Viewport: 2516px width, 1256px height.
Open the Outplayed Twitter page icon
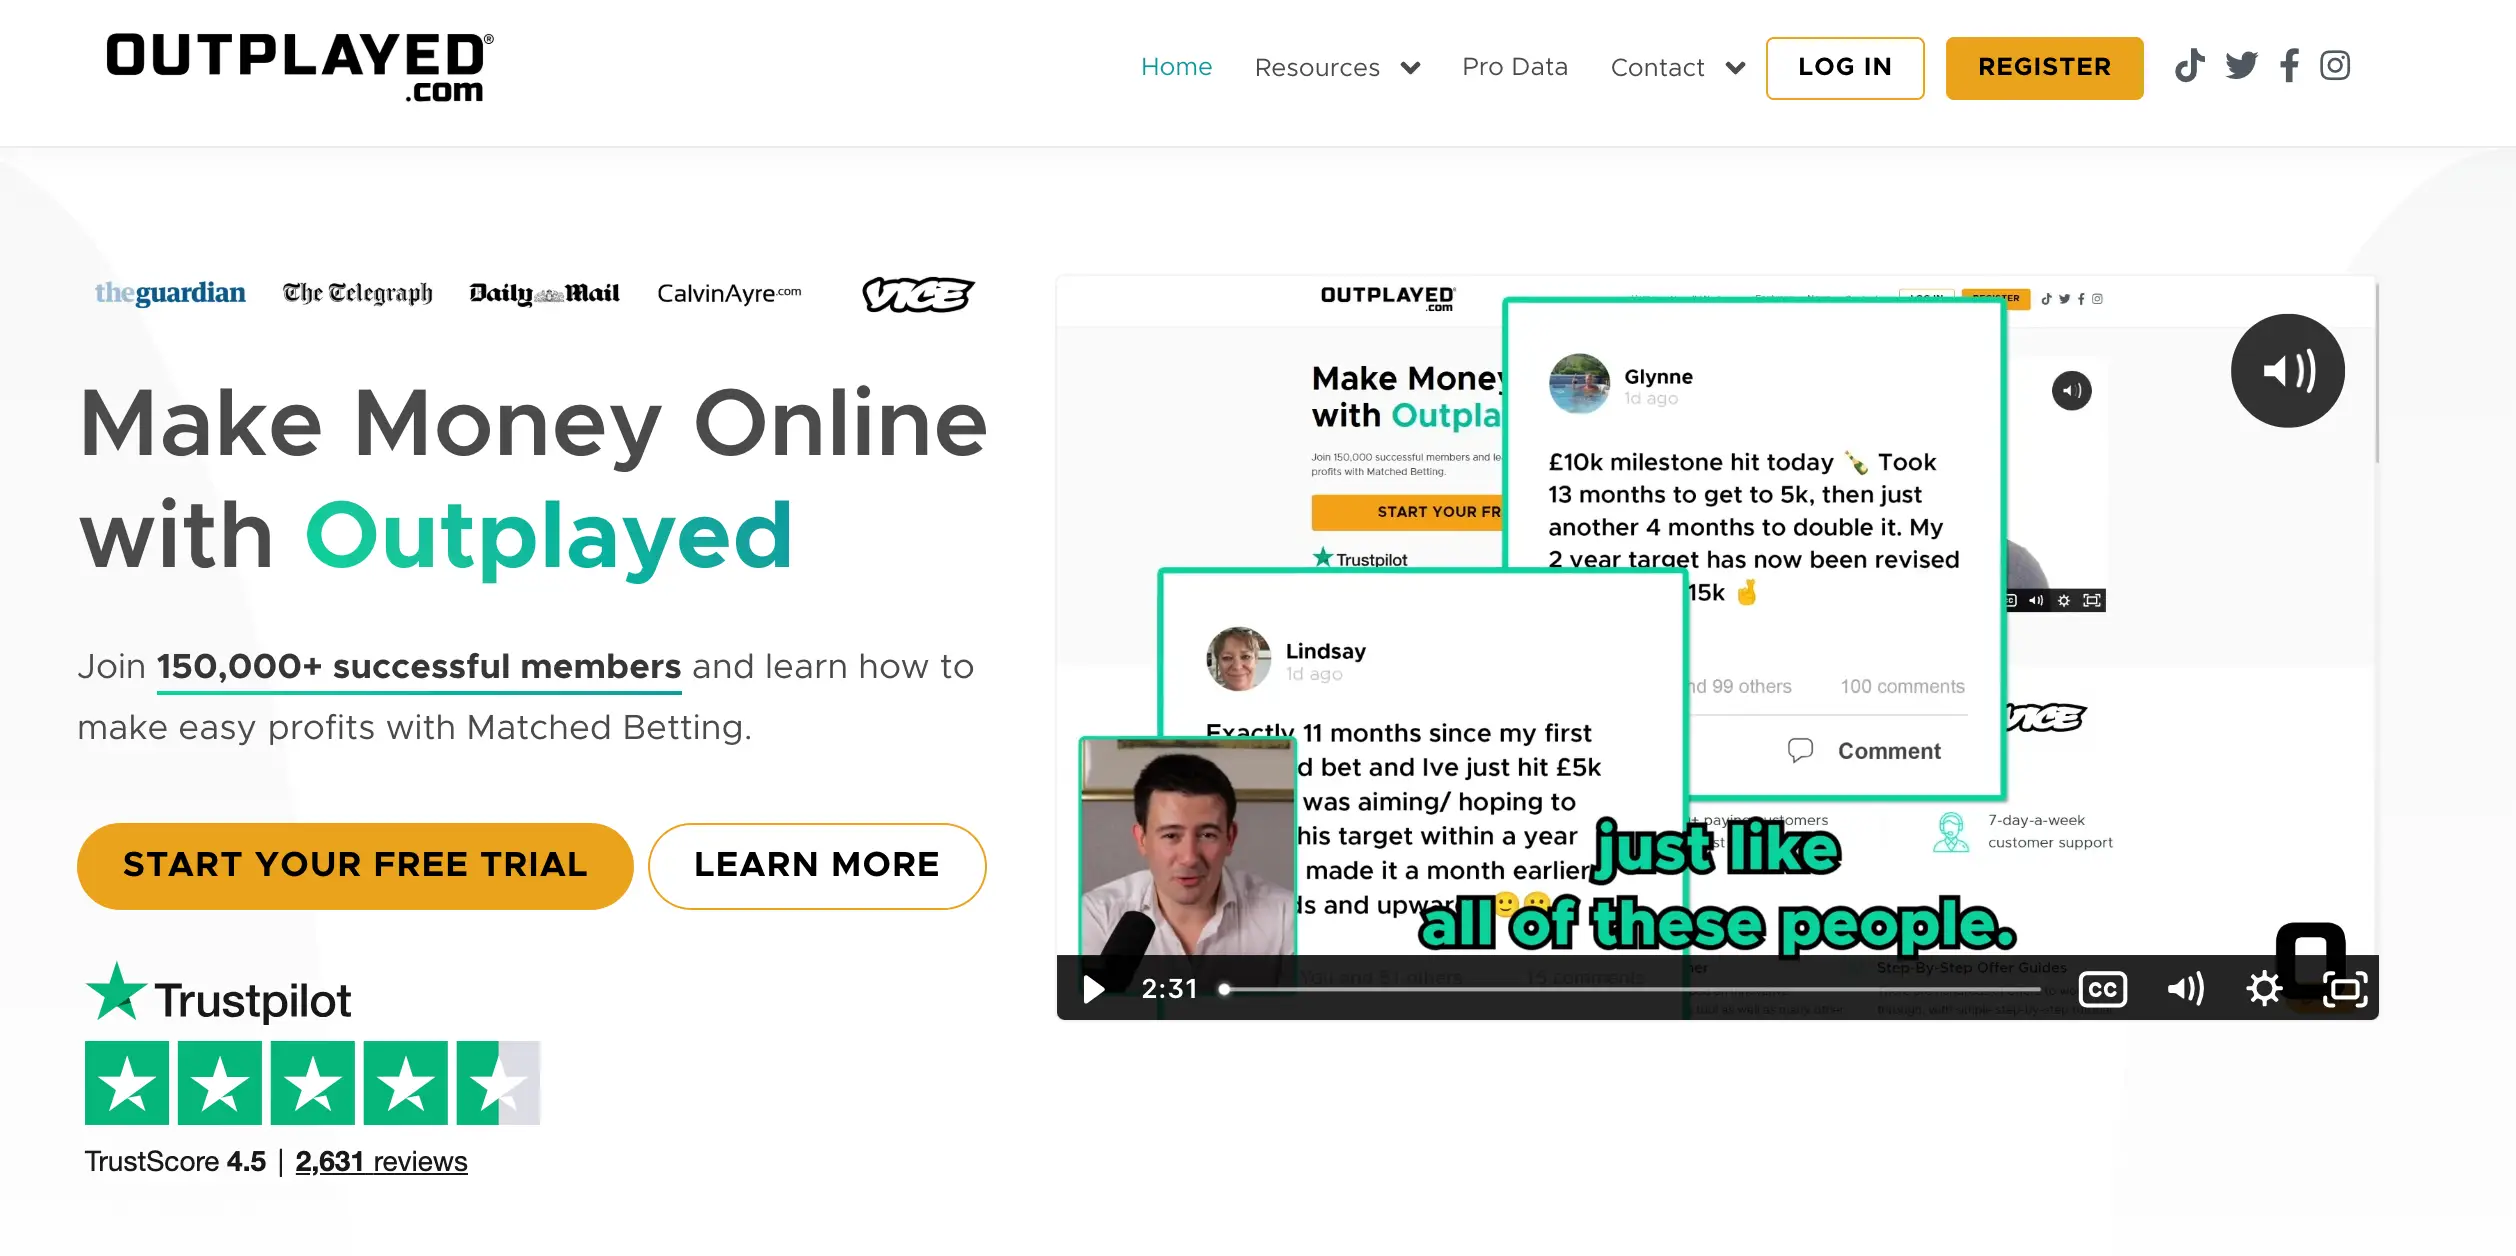[x=2241, y=66]
